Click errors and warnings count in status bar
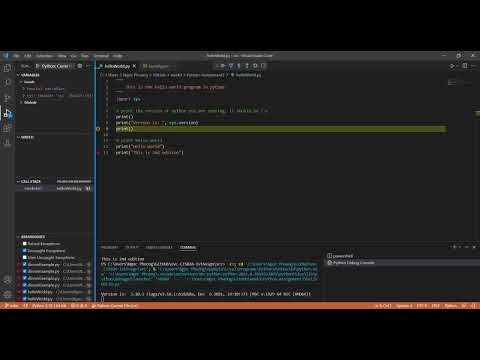This screenshot has height=360, width=480. pyautogui.click(x=79, y=306)
